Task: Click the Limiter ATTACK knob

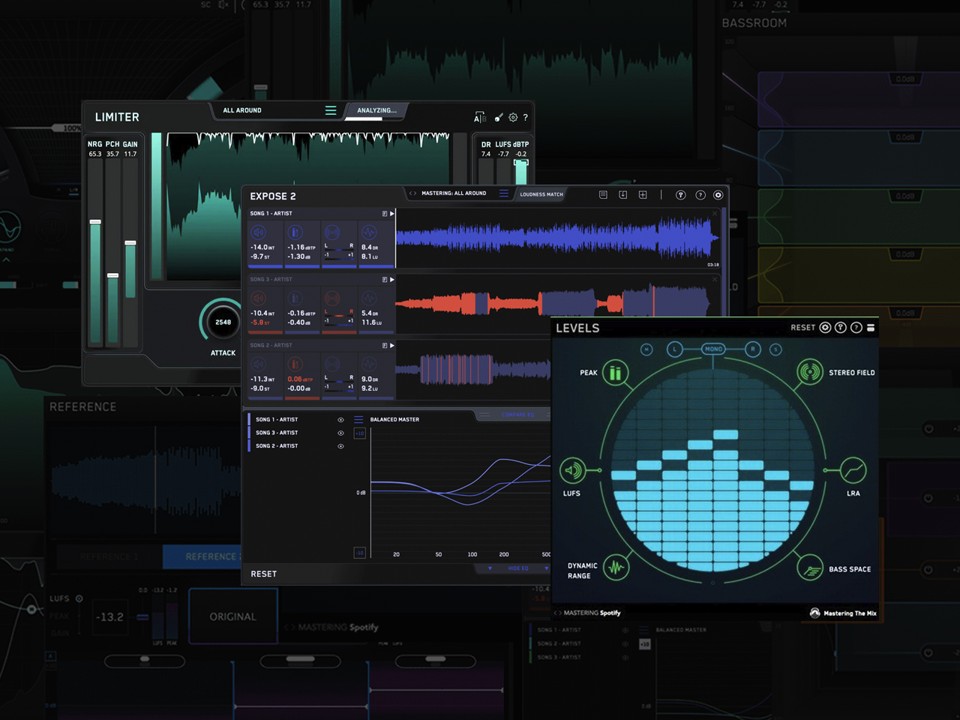Action: coord(222,322)
